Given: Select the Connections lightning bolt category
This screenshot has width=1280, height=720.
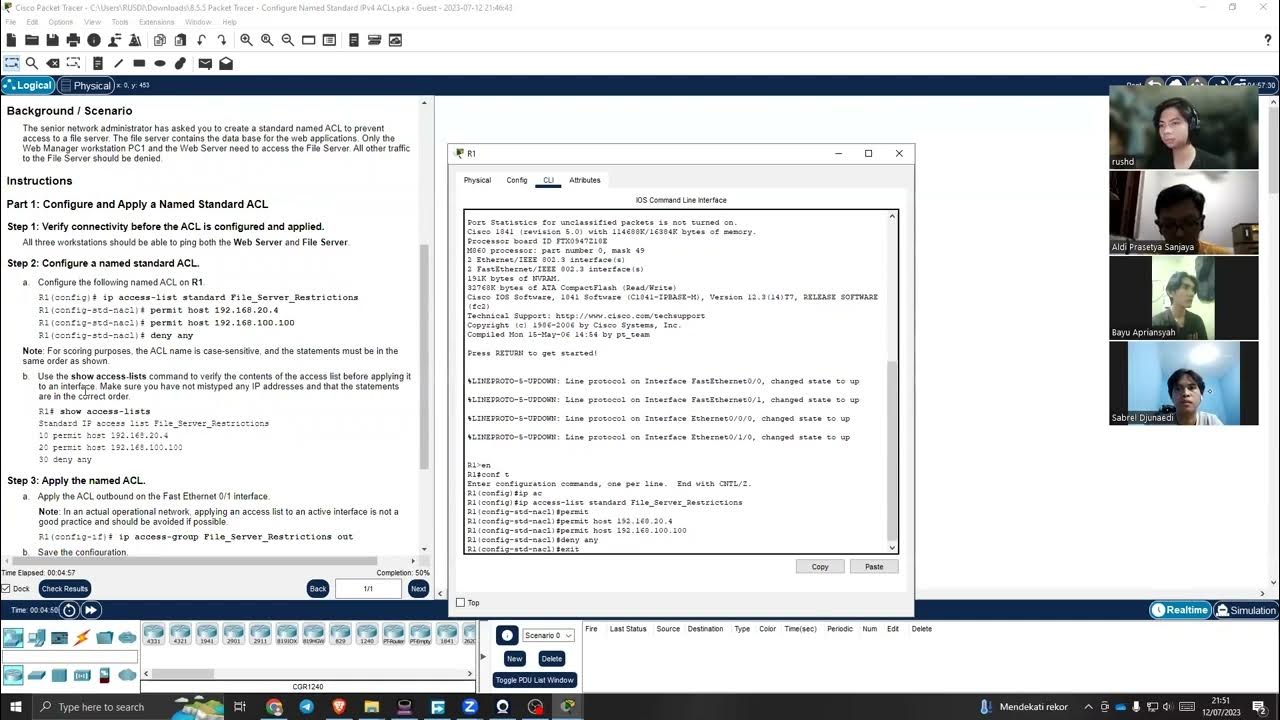Looking at the screenshot, I should 82,637.
